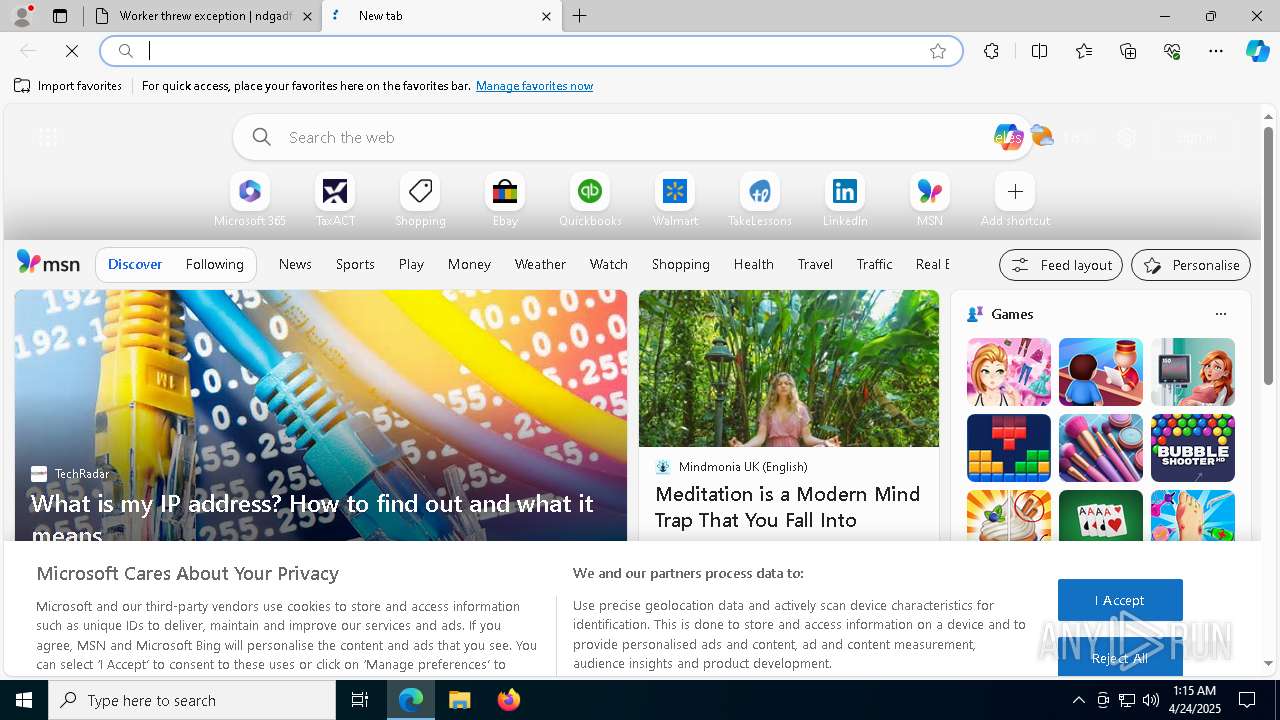Screen dimensions: 1280x720
Task: Open the Microsoft 365 shortcut
Action: pyautogui.click(x=250, y=200)
